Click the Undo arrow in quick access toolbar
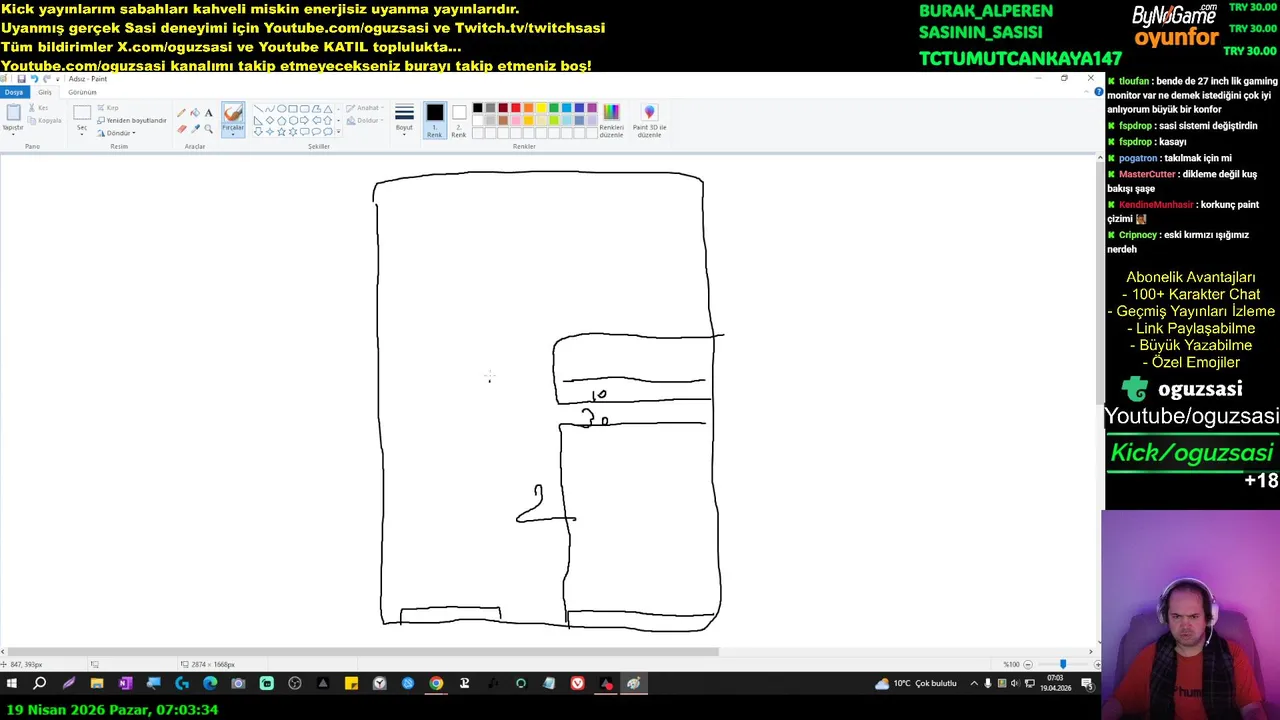Image resolution: width=1280 pixels, height=720 pixels. (x=34, y=79)
